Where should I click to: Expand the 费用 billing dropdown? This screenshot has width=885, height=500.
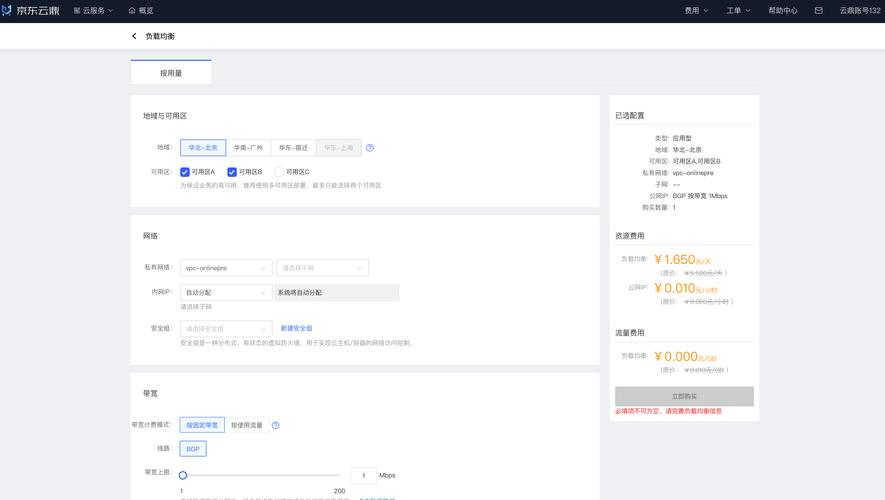[x=696, y=10]
